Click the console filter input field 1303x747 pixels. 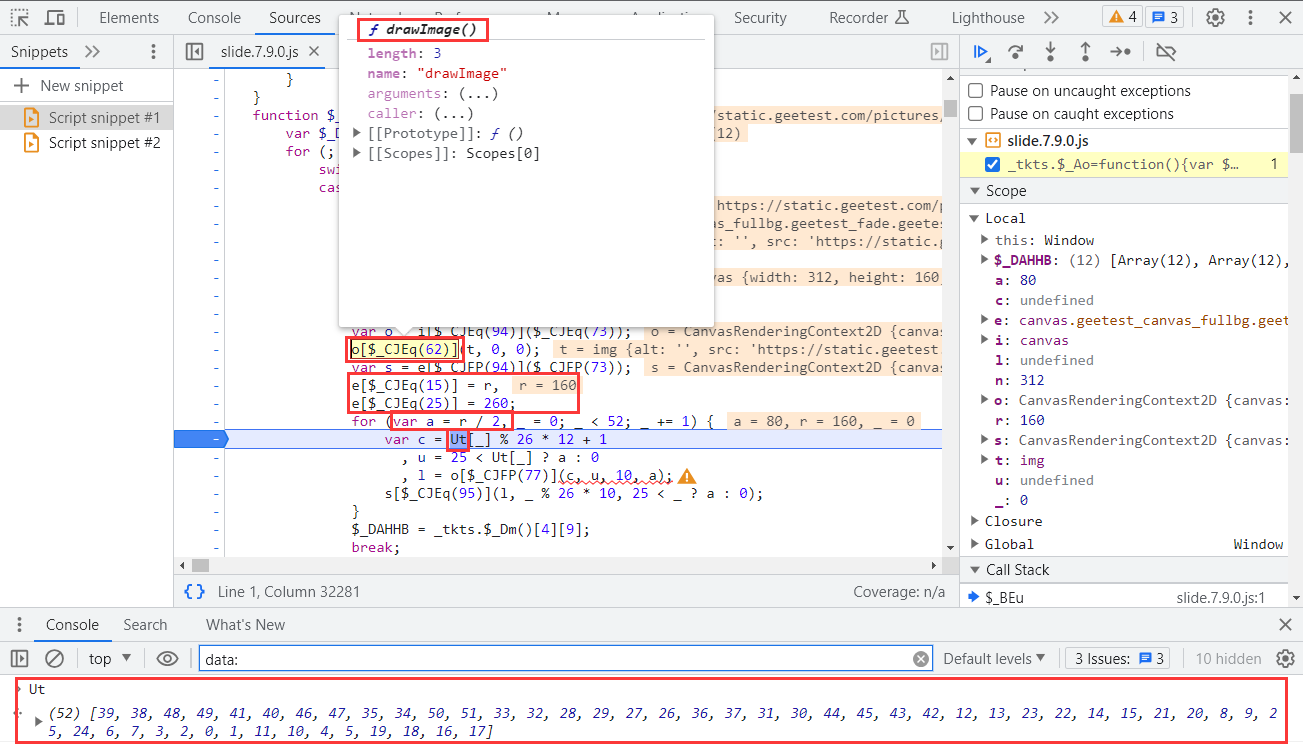[x=560, y=659]
